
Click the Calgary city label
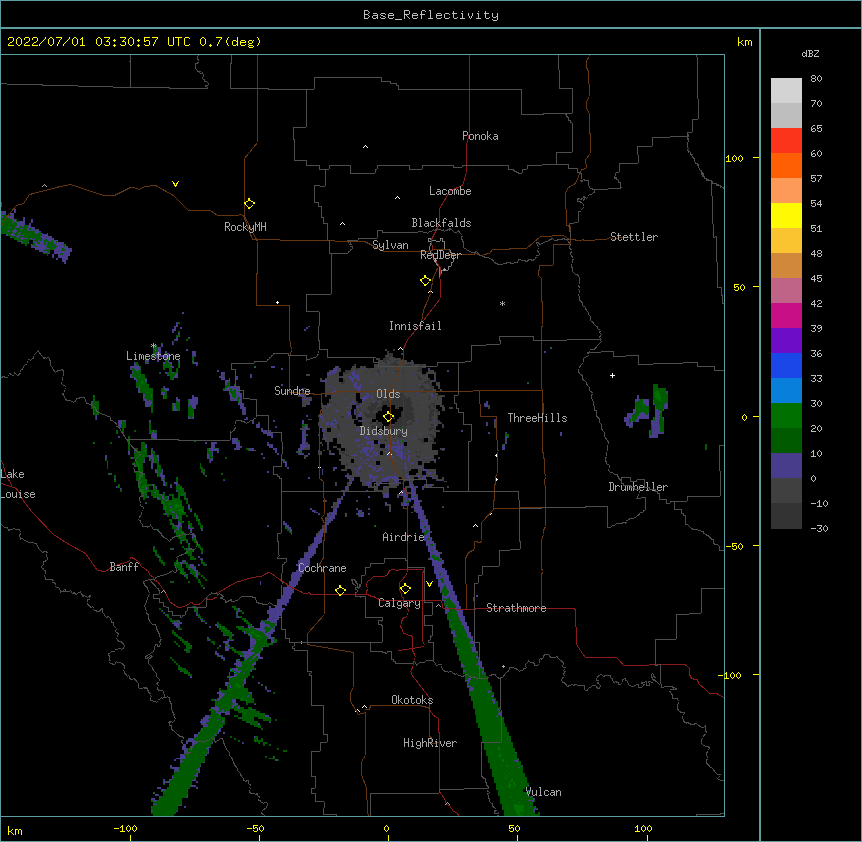click(399, 603)
